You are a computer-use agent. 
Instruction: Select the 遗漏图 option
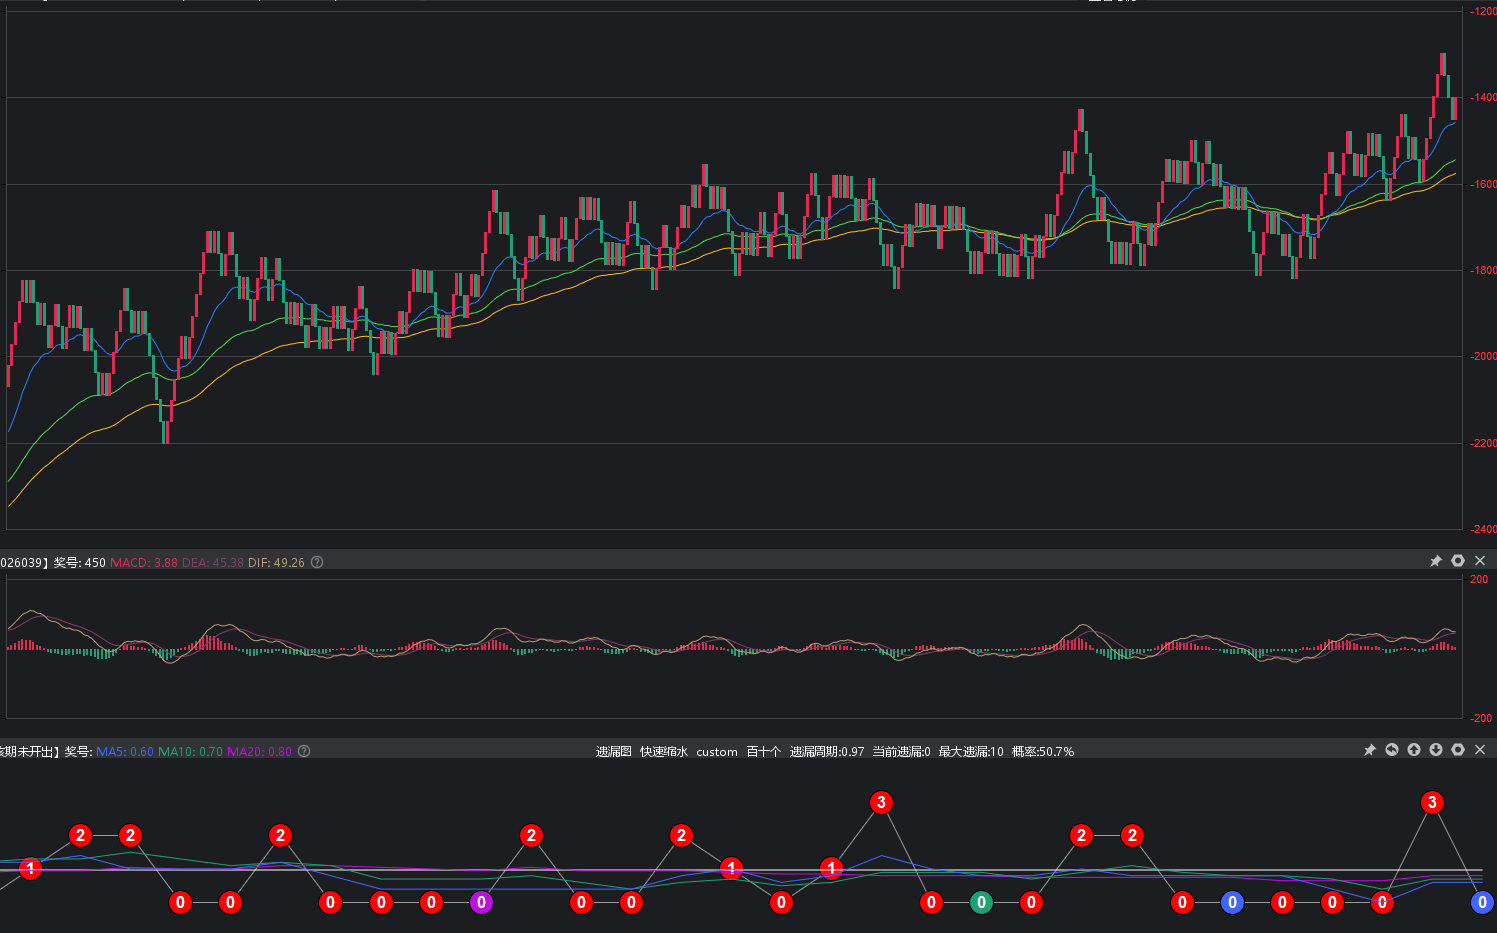tap(613, 751)
